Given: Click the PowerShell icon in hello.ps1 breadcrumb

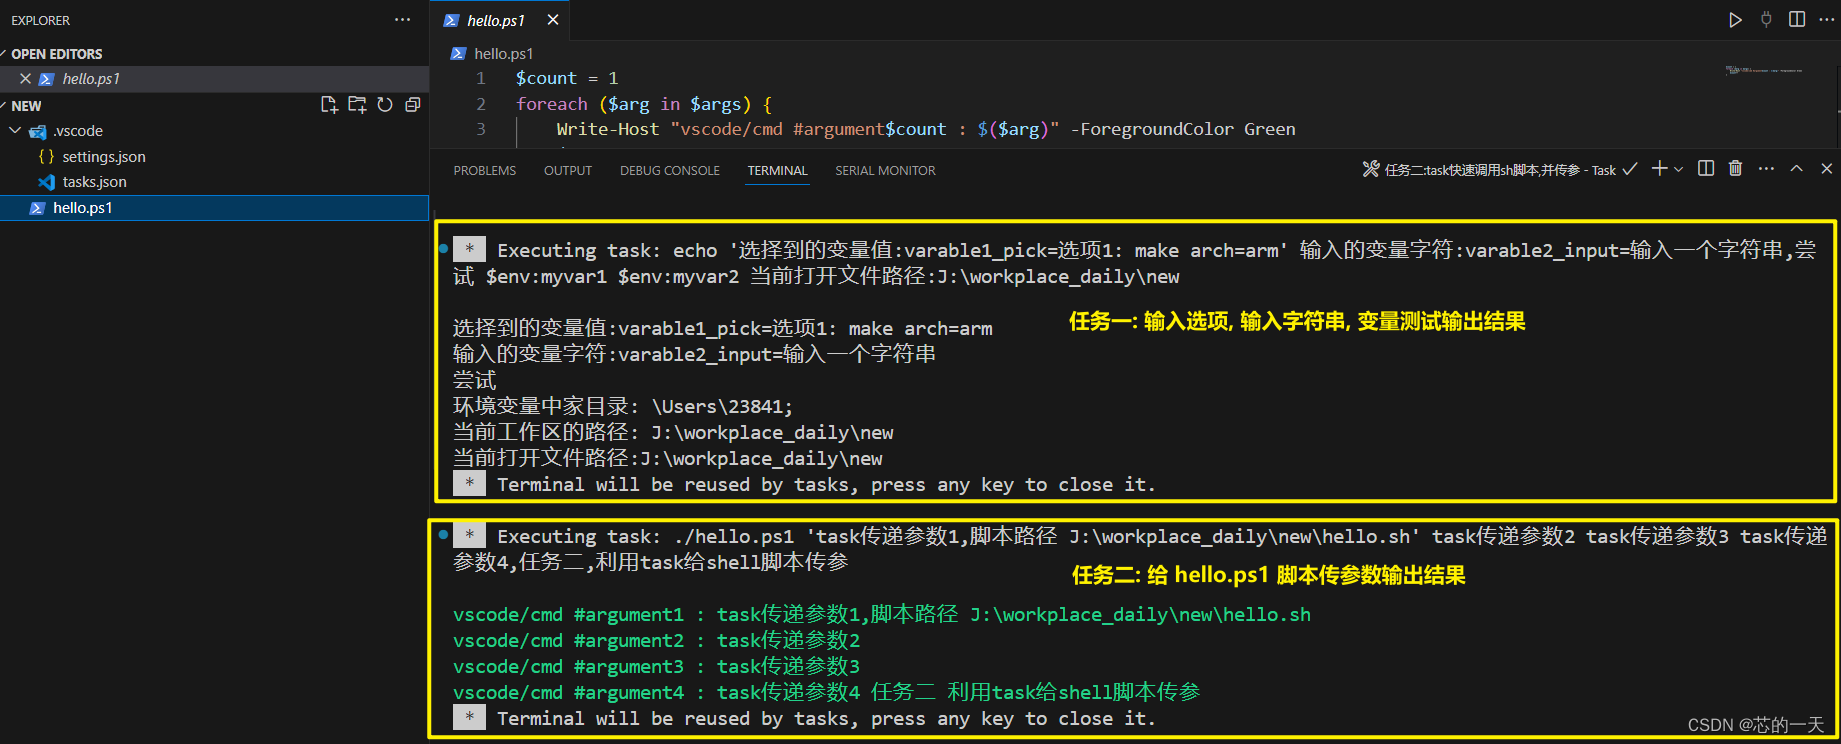Looking at the screenshot, I should 458,54.
